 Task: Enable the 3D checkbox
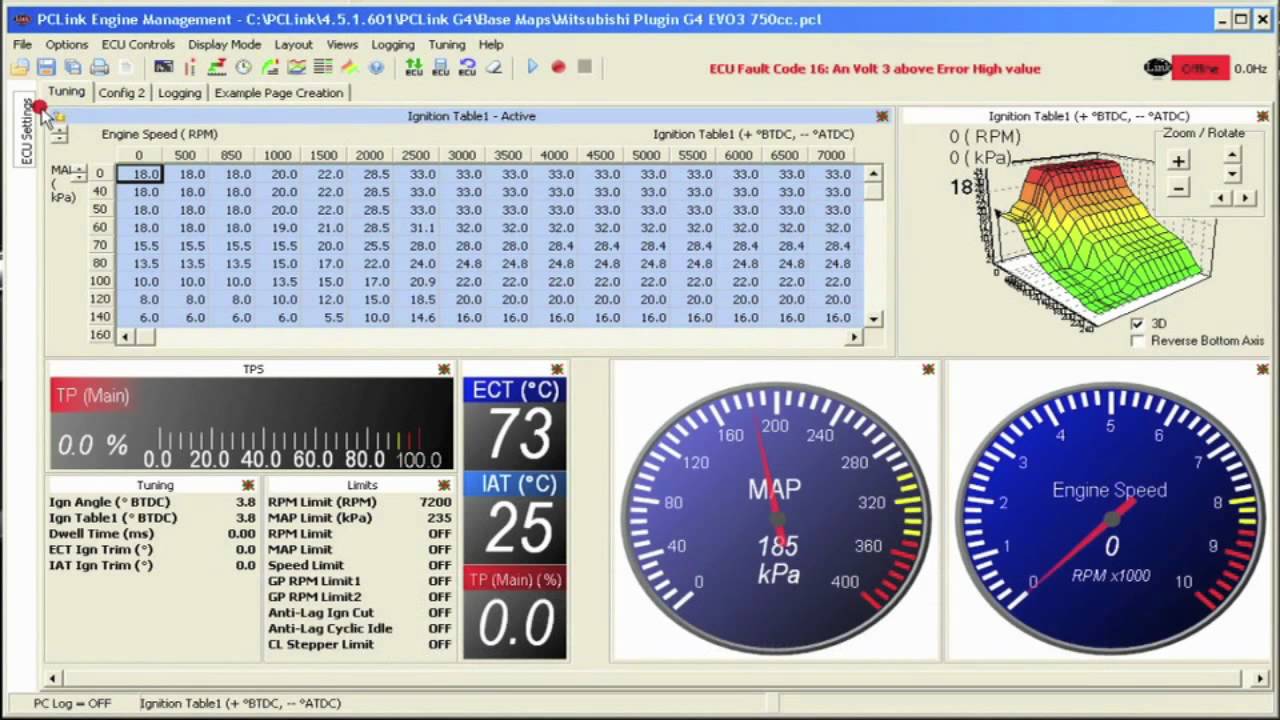pyautogui.click(x=1137, y=324)
